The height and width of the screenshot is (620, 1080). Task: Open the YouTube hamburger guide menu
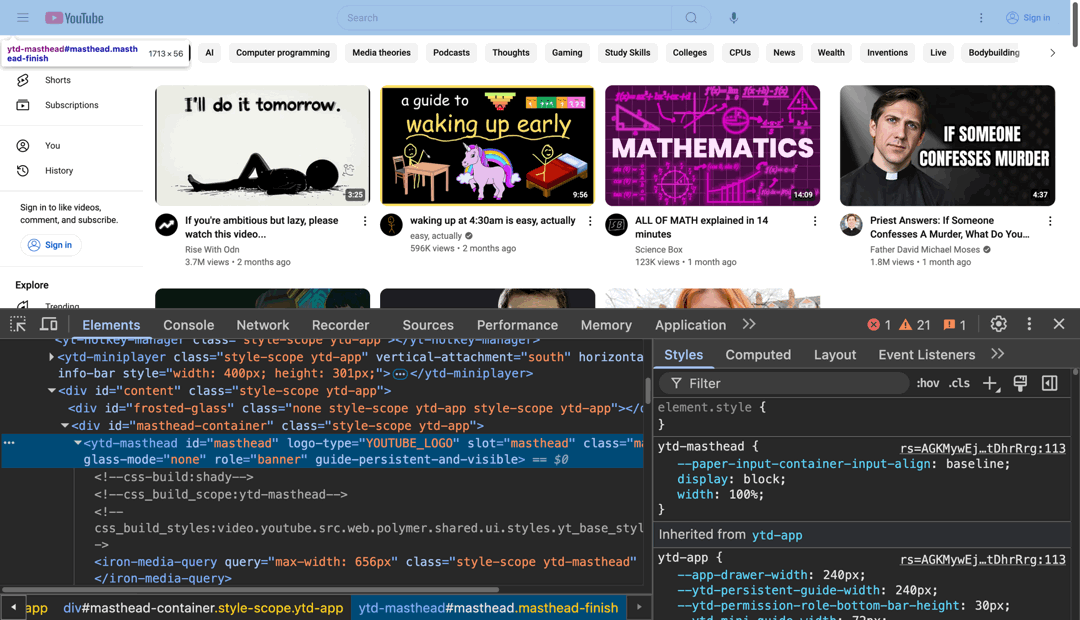[23, 18]
